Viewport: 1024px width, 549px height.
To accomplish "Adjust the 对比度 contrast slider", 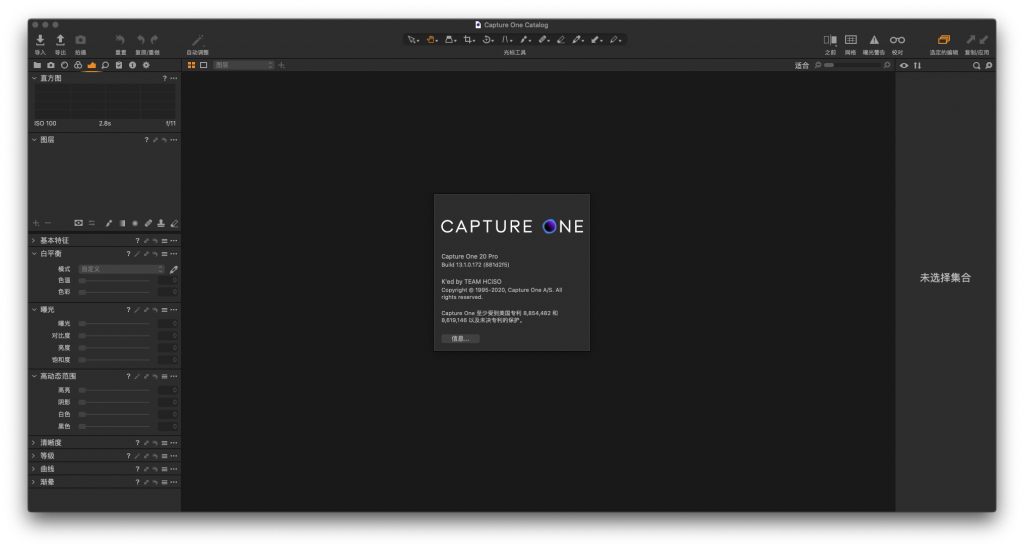I will click(115, 336).
